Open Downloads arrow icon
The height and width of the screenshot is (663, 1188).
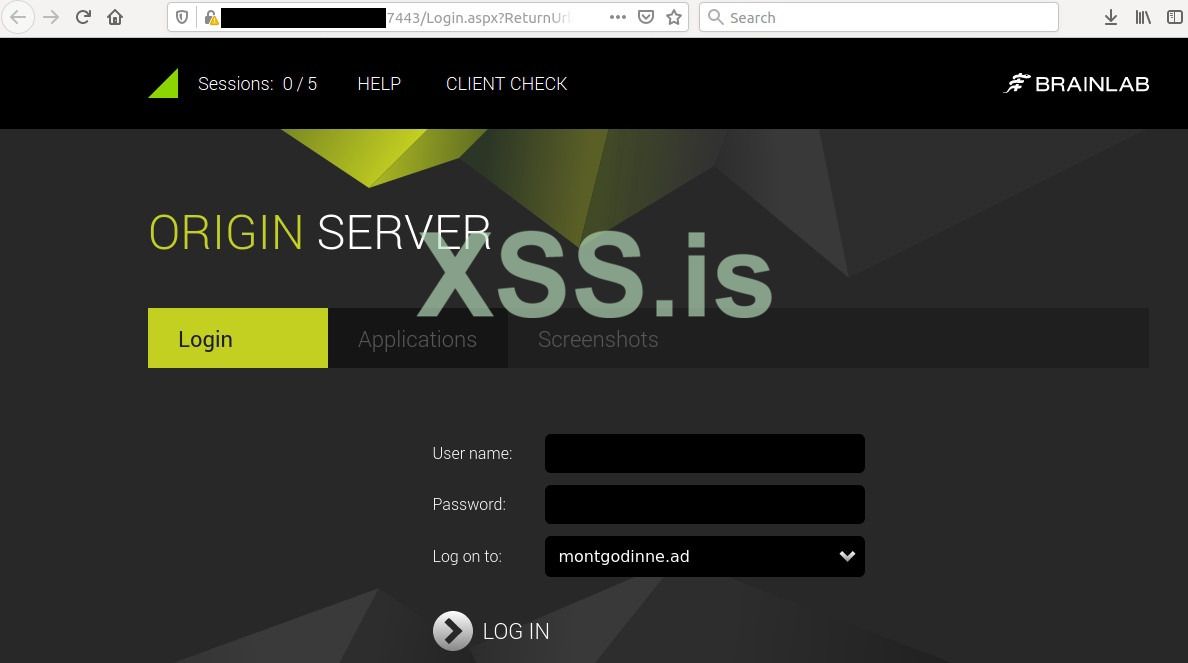[x=1111, y=17]
